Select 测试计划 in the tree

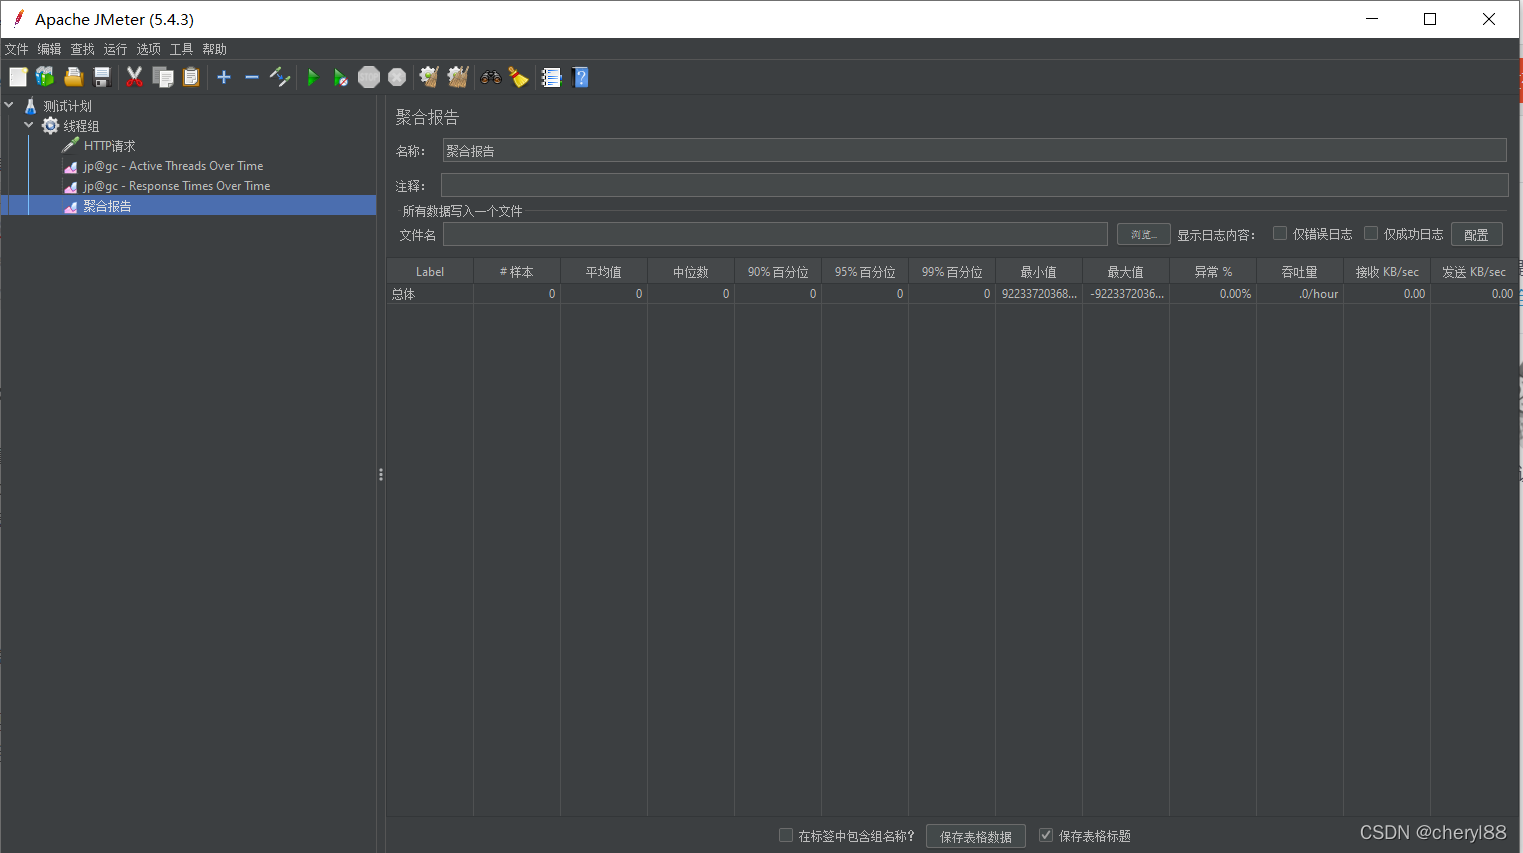tap(67, 106)
